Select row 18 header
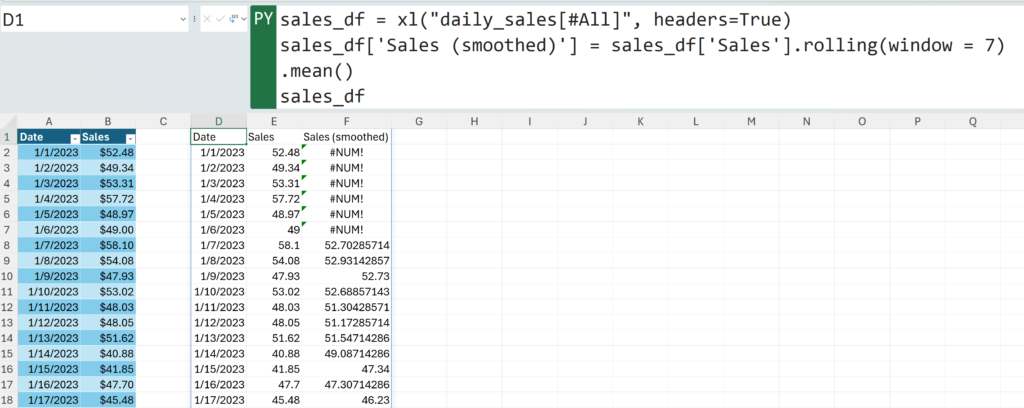1024x408 pixels. point(8,400)
